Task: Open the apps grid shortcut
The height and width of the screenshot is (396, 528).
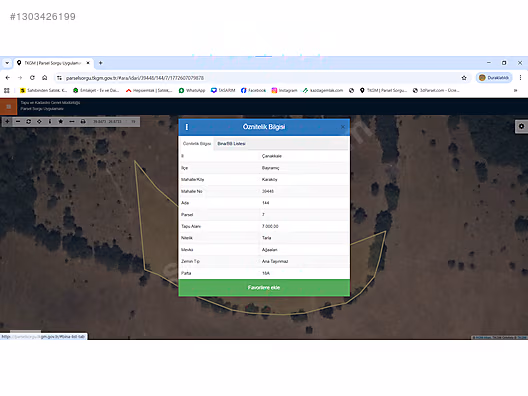Action: (x=7, y=90)
